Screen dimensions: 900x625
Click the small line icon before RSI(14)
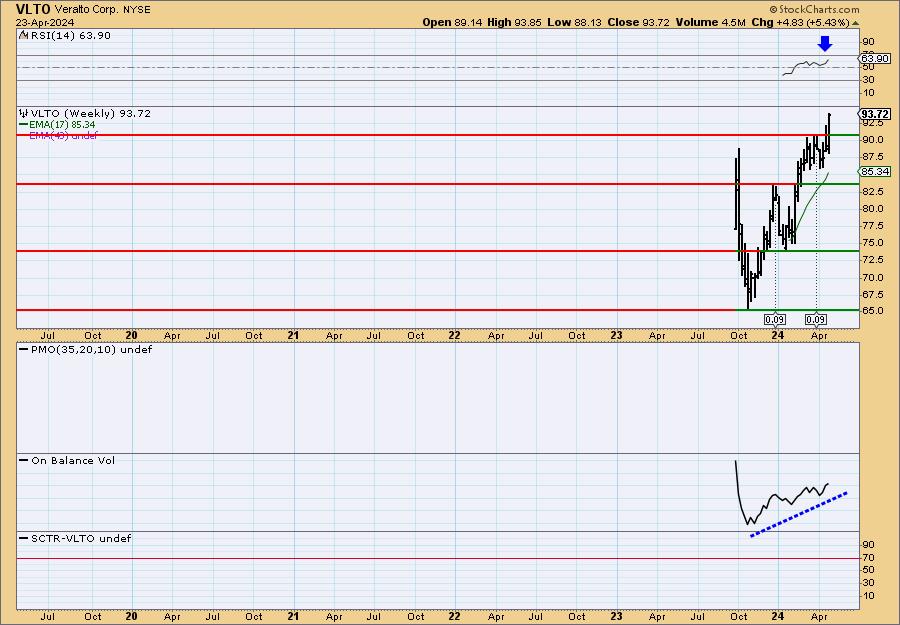23,35
